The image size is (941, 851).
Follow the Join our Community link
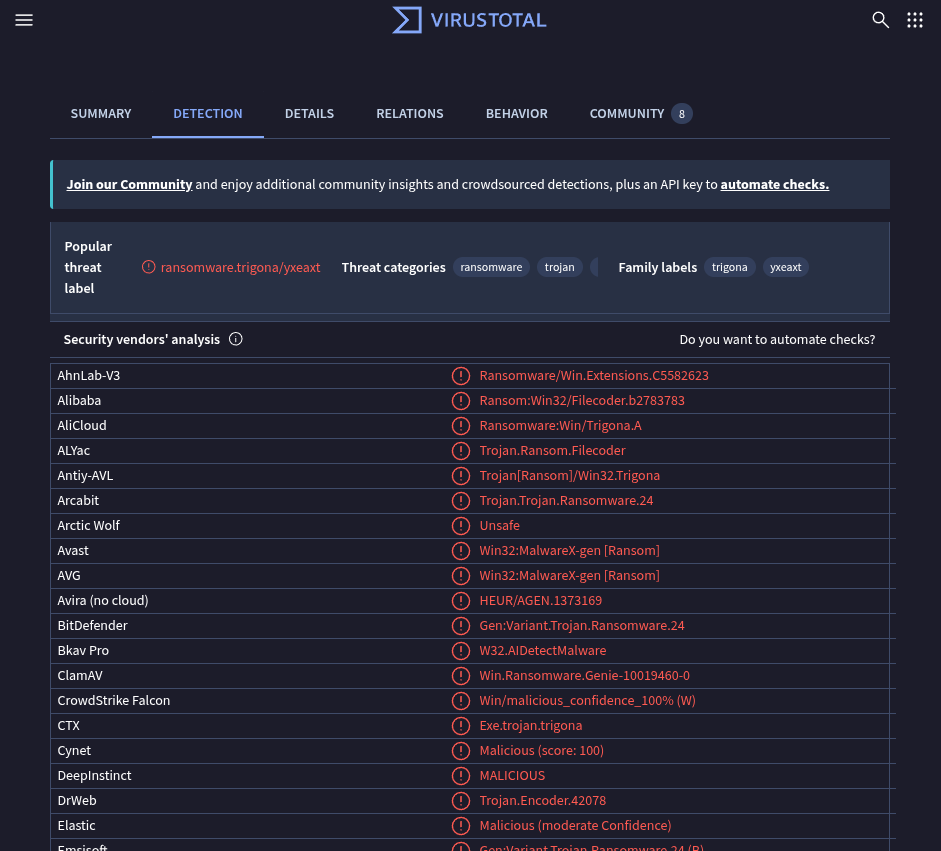coord(129,184)
